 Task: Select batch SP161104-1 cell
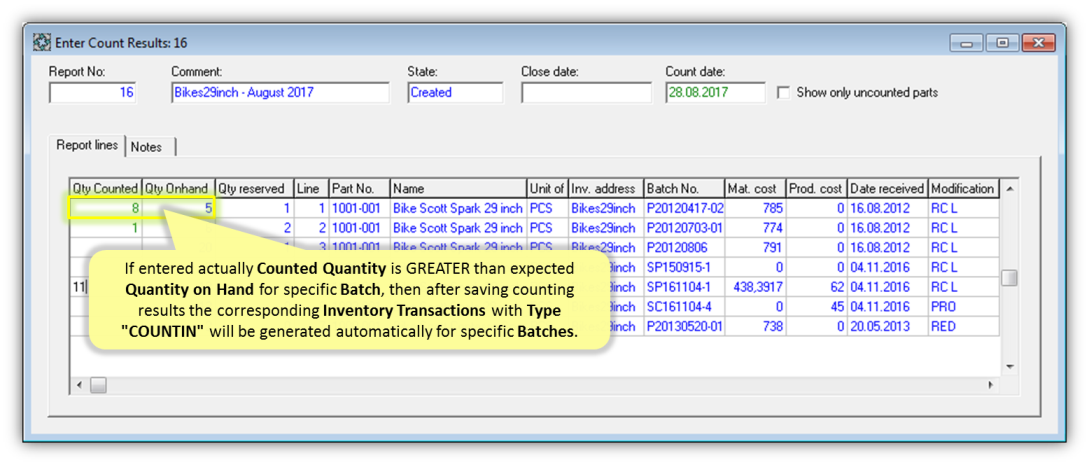(684, 287)
